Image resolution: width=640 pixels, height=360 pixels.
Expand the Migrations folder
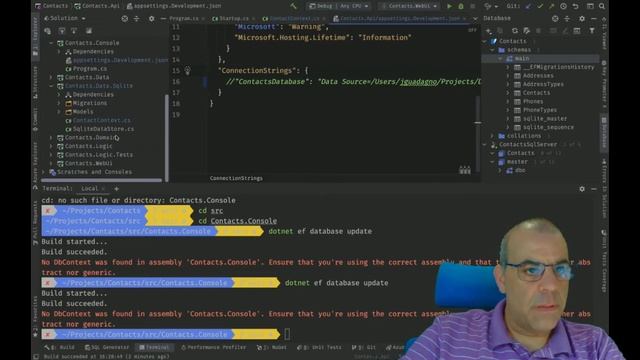click(x=59, y=103)
